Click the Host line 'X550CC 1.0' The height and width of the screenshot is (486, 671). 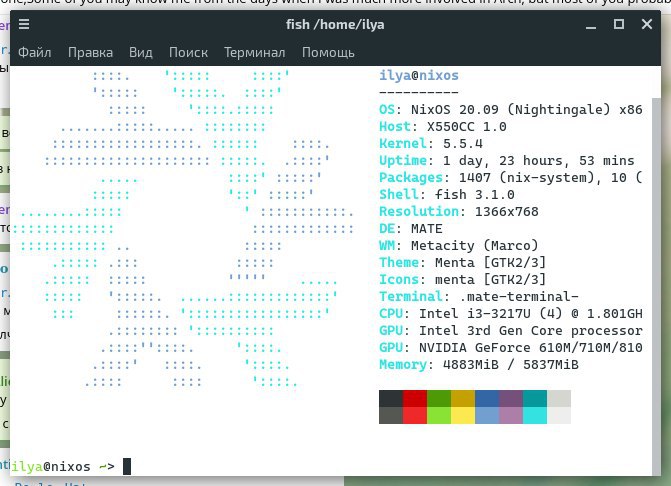(466, 127)
